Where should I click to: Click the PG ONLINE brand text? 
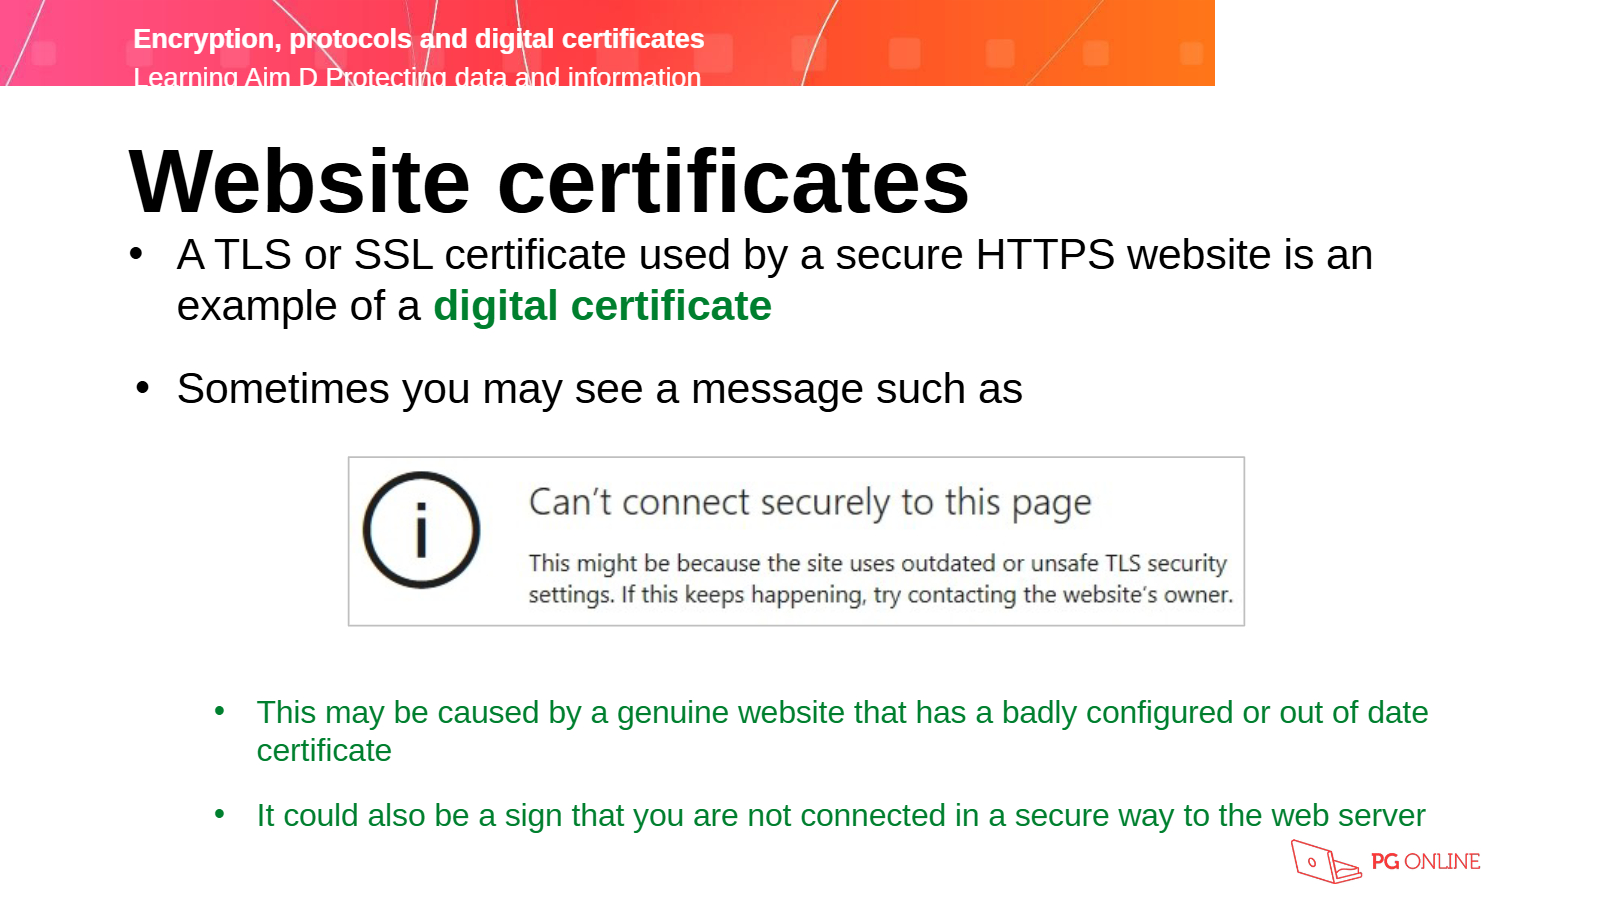pyautogui.click(x=1425, y=862)
